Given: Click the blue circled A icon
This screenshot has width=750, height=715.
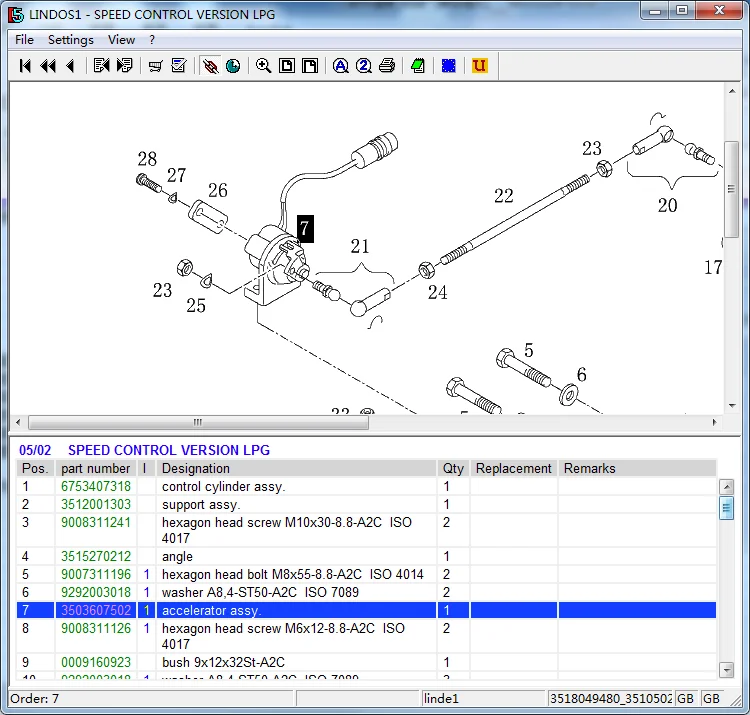Looking at the screenshot, I should (340, 66).
